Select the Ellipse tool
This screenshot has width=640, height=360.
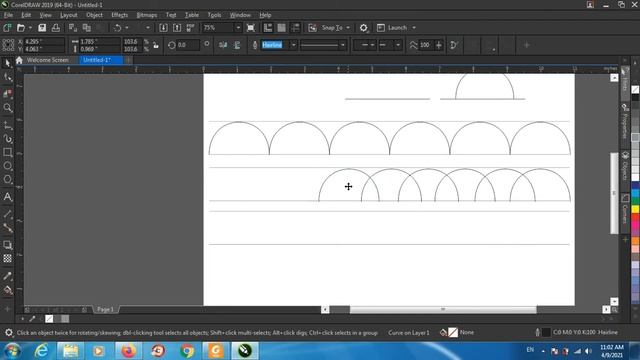pyautogui.click(x=7, y=166)
